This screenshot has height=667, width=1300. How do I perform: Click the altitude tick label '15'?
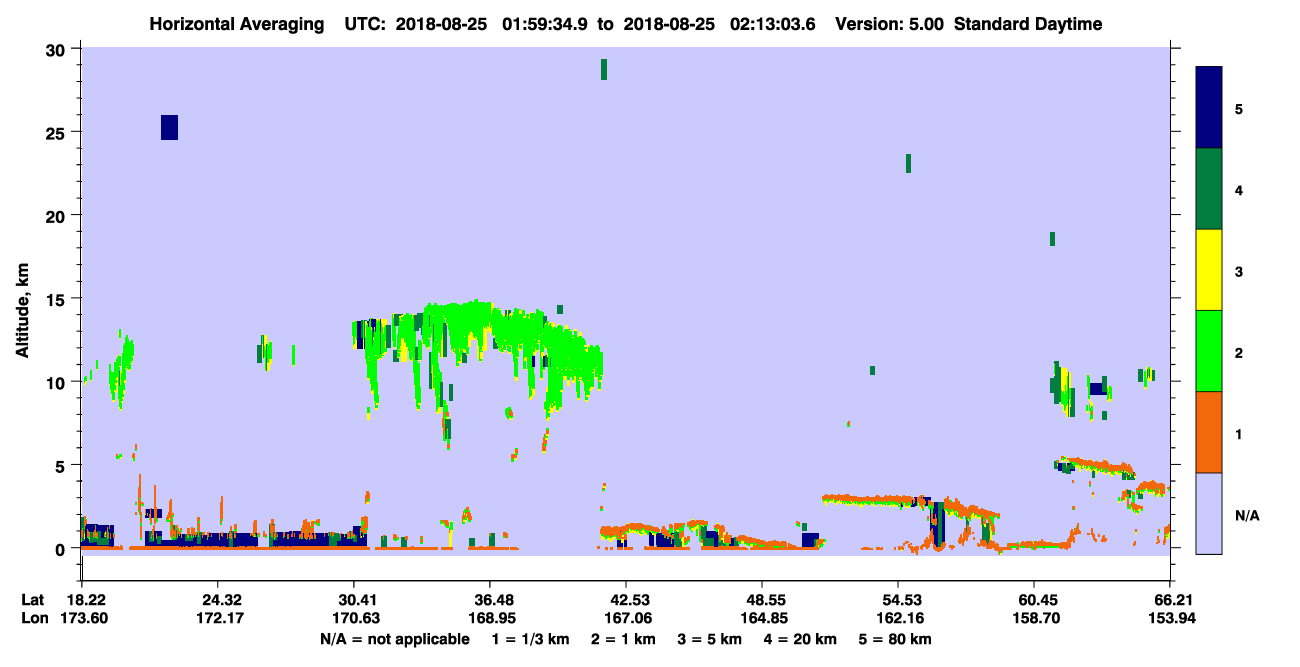(x=56, y=299)
